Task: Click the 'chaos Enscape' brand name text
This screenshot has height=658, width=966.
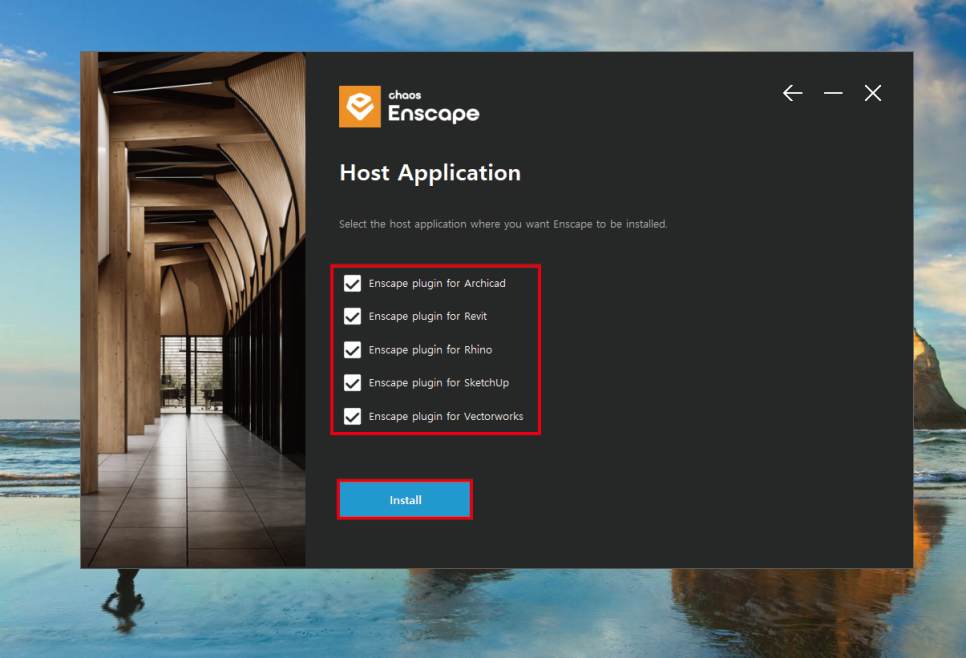Action: coord(433,107)
